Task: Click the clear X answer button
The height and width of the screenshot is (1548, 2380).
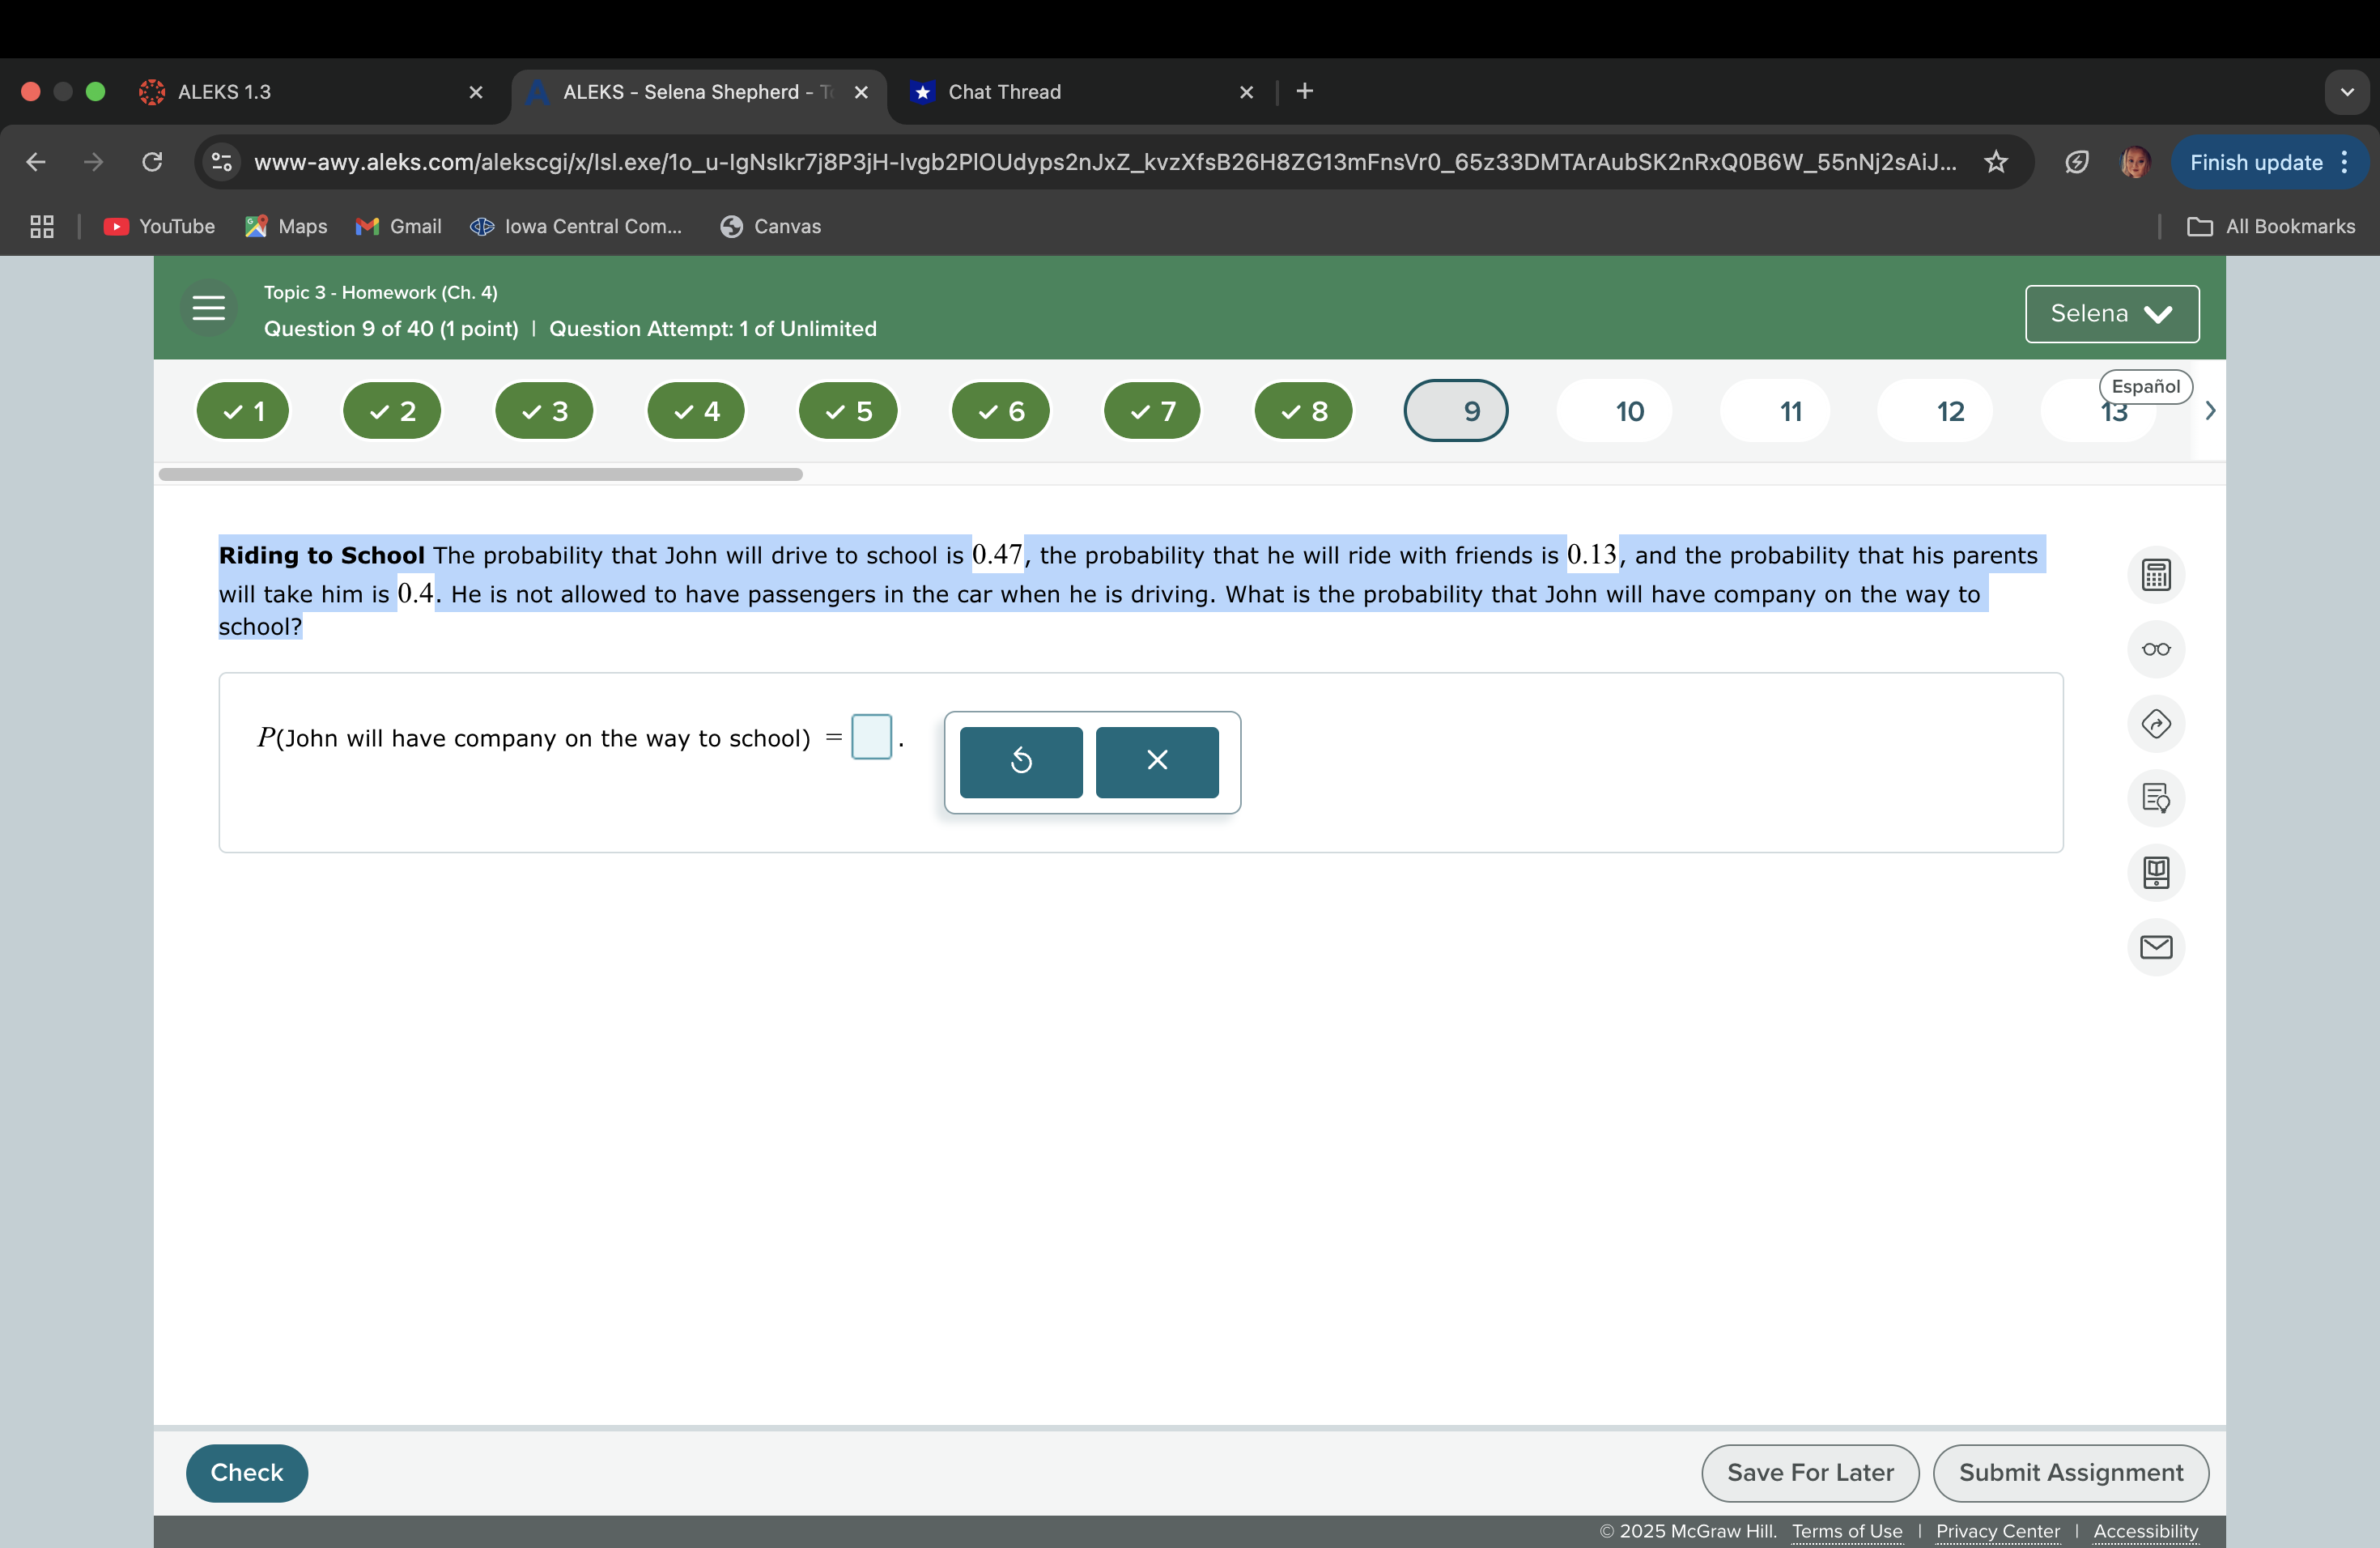Action: [x=1156, y=761]
